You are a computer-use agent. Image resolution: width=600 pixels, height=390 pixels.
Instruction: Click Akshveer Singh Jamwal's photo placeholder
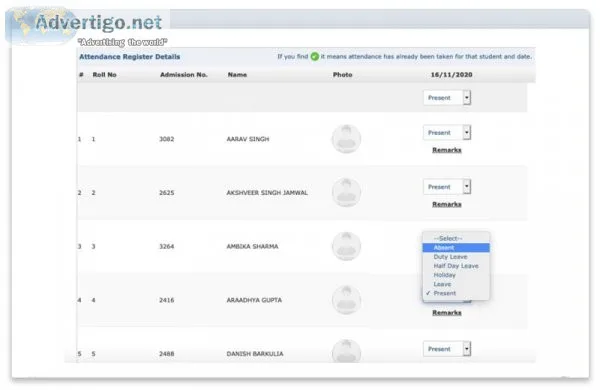(x=346, y=192)
